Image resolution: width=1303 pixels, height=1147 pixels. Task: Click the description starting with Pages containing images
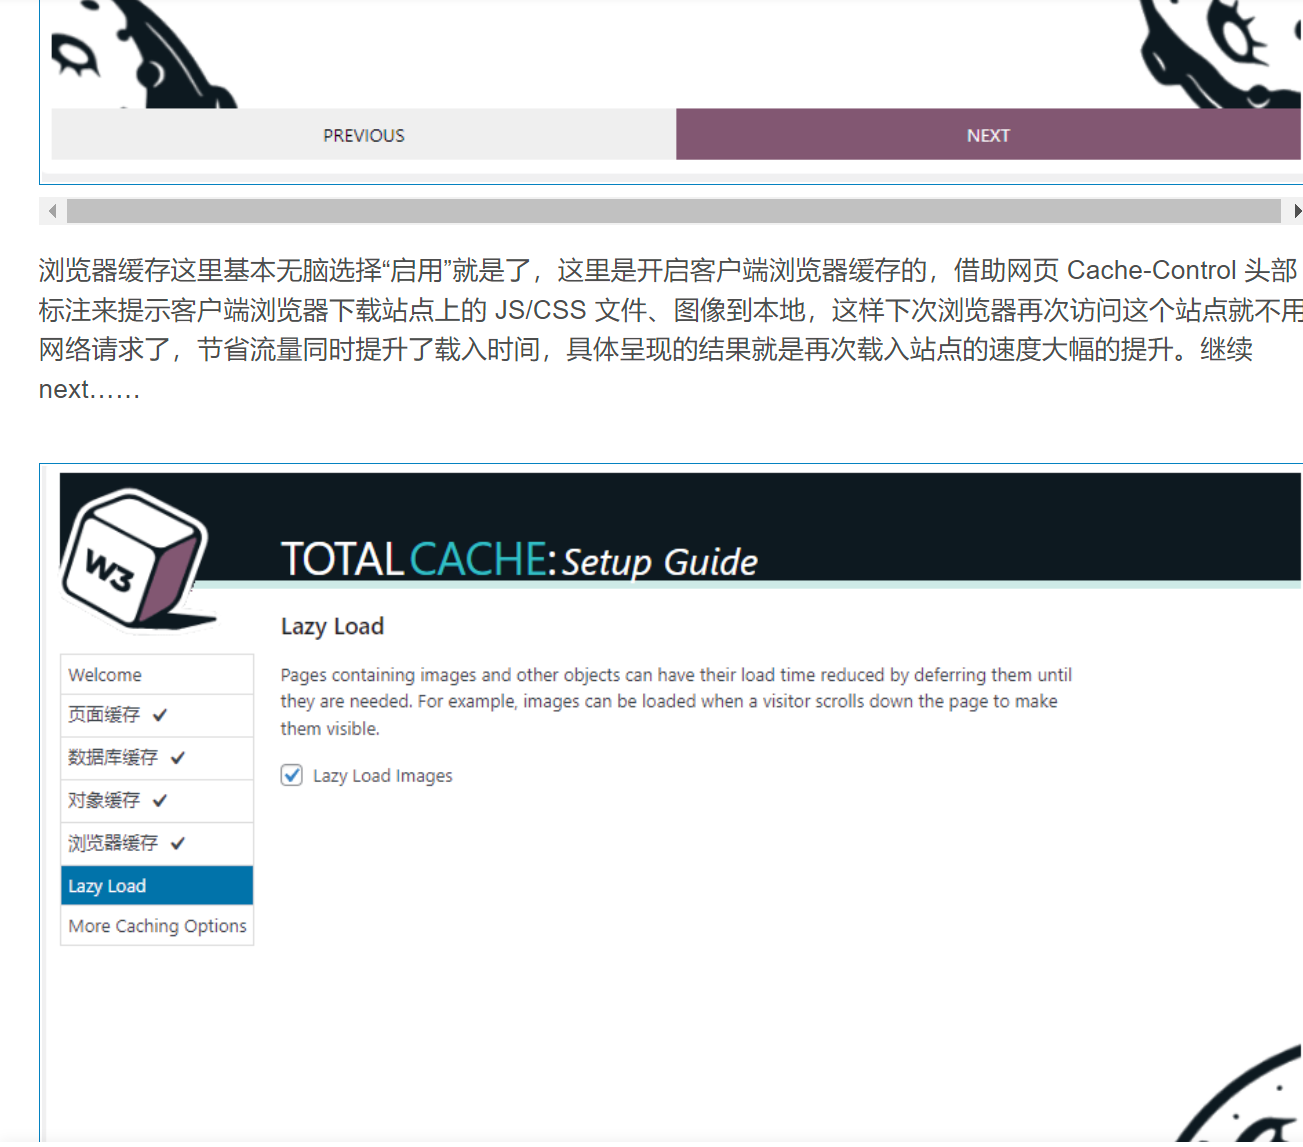pyautogui.click(x=676, y=702)
